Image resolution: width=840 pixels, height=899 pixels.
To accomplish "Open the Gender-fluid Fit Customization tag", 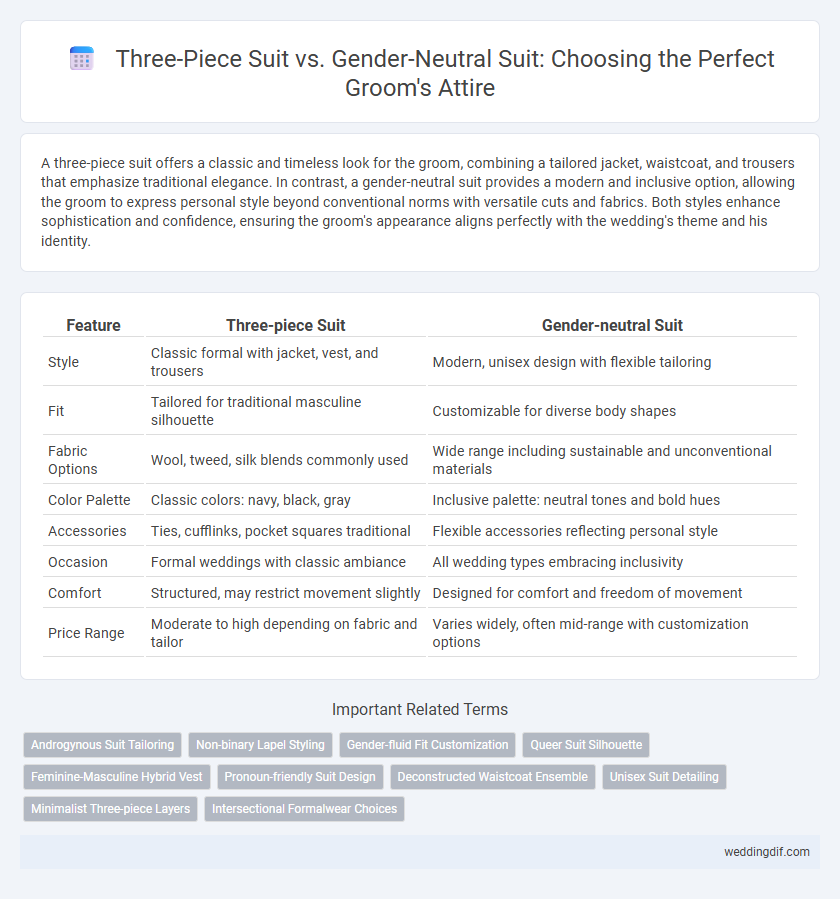I will pyautogui.click(x=427, y=745).
